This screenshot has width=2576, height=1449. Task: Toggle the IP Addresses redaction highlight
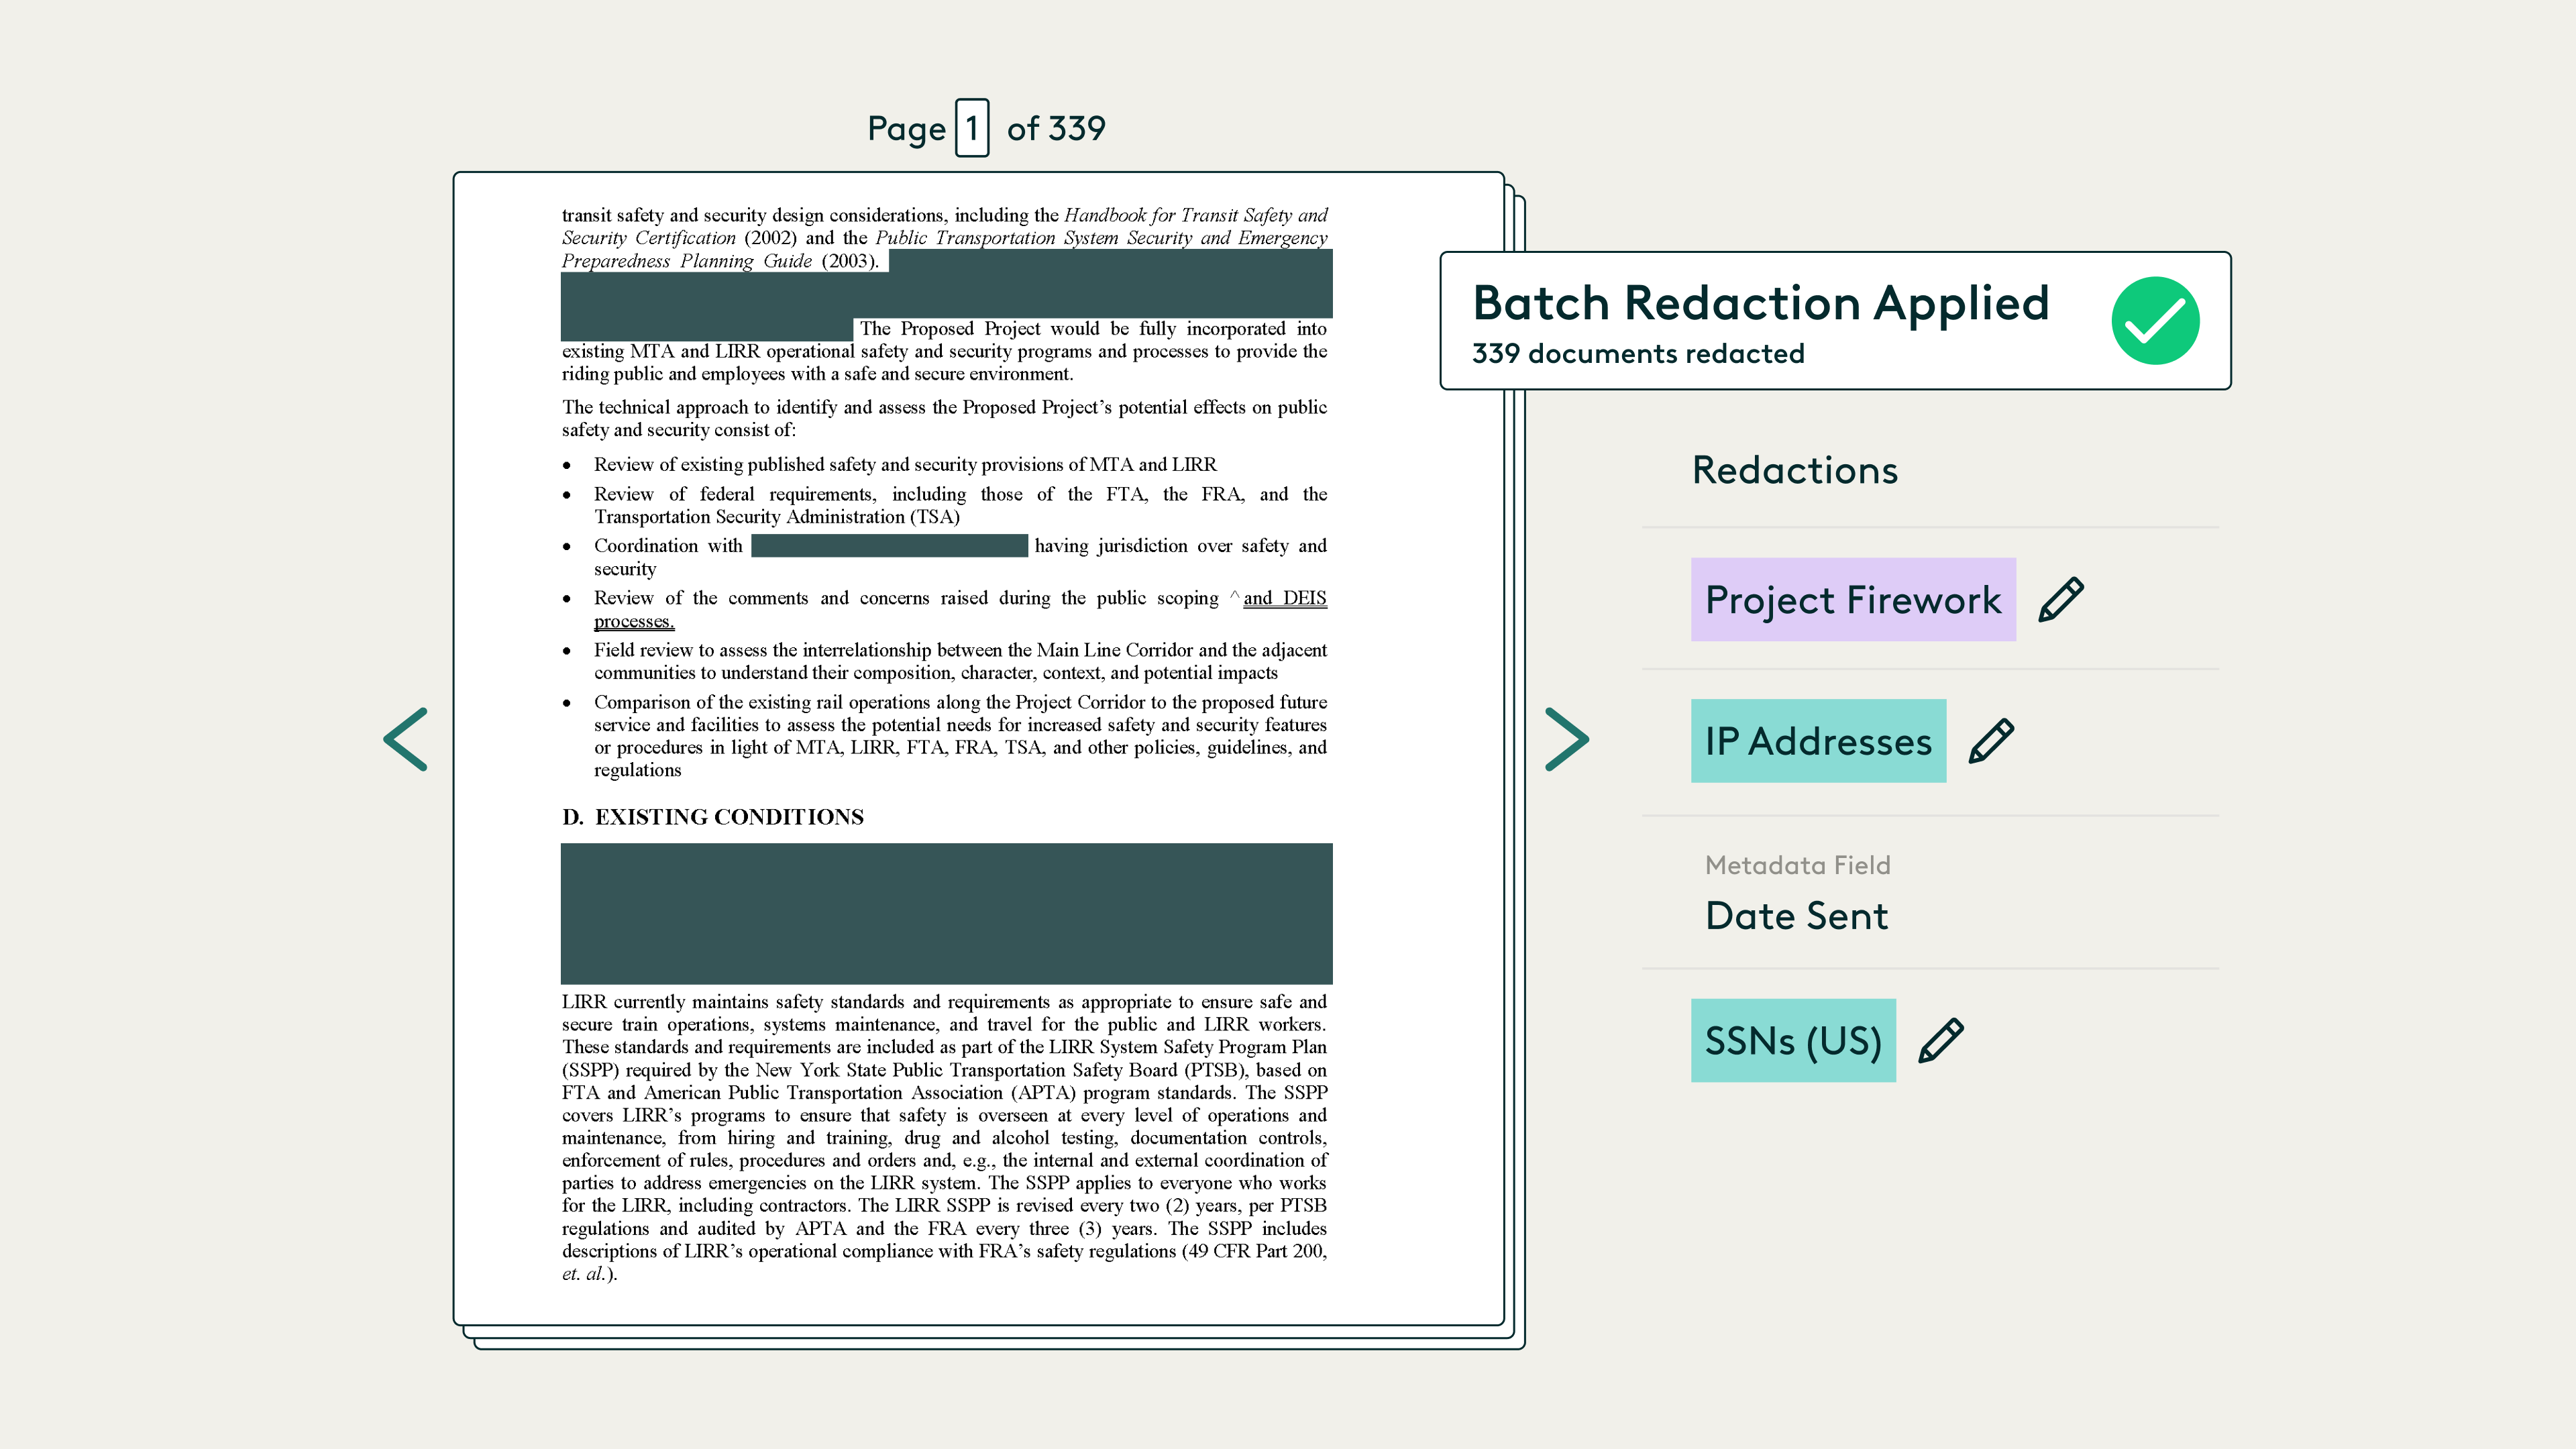pos(1818,740)
